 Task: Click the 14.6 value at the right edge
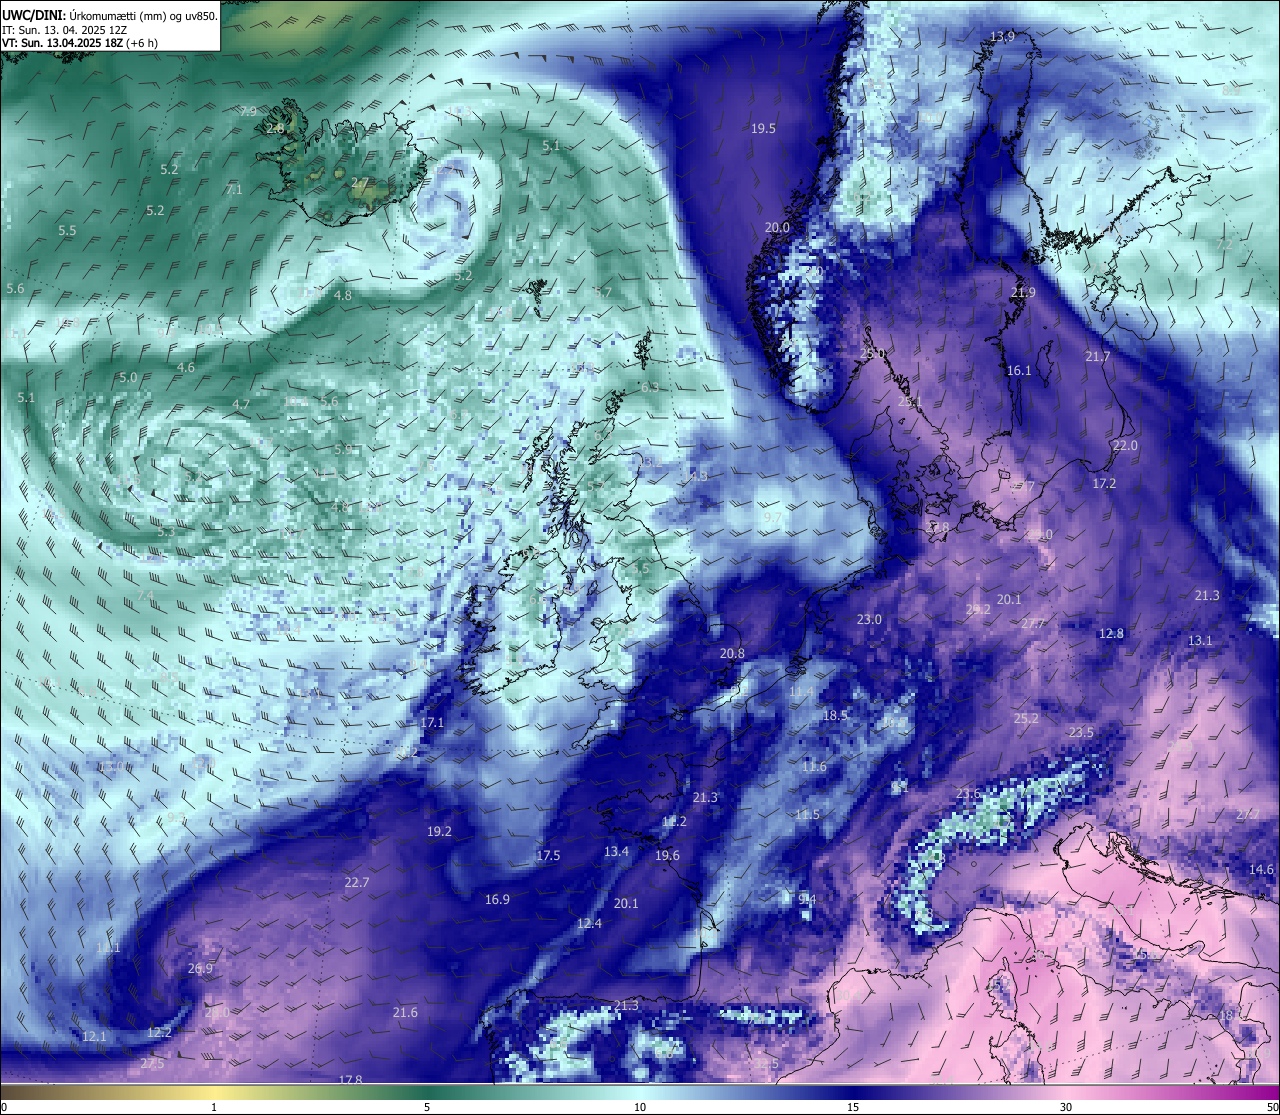(x=1261, y=869)
